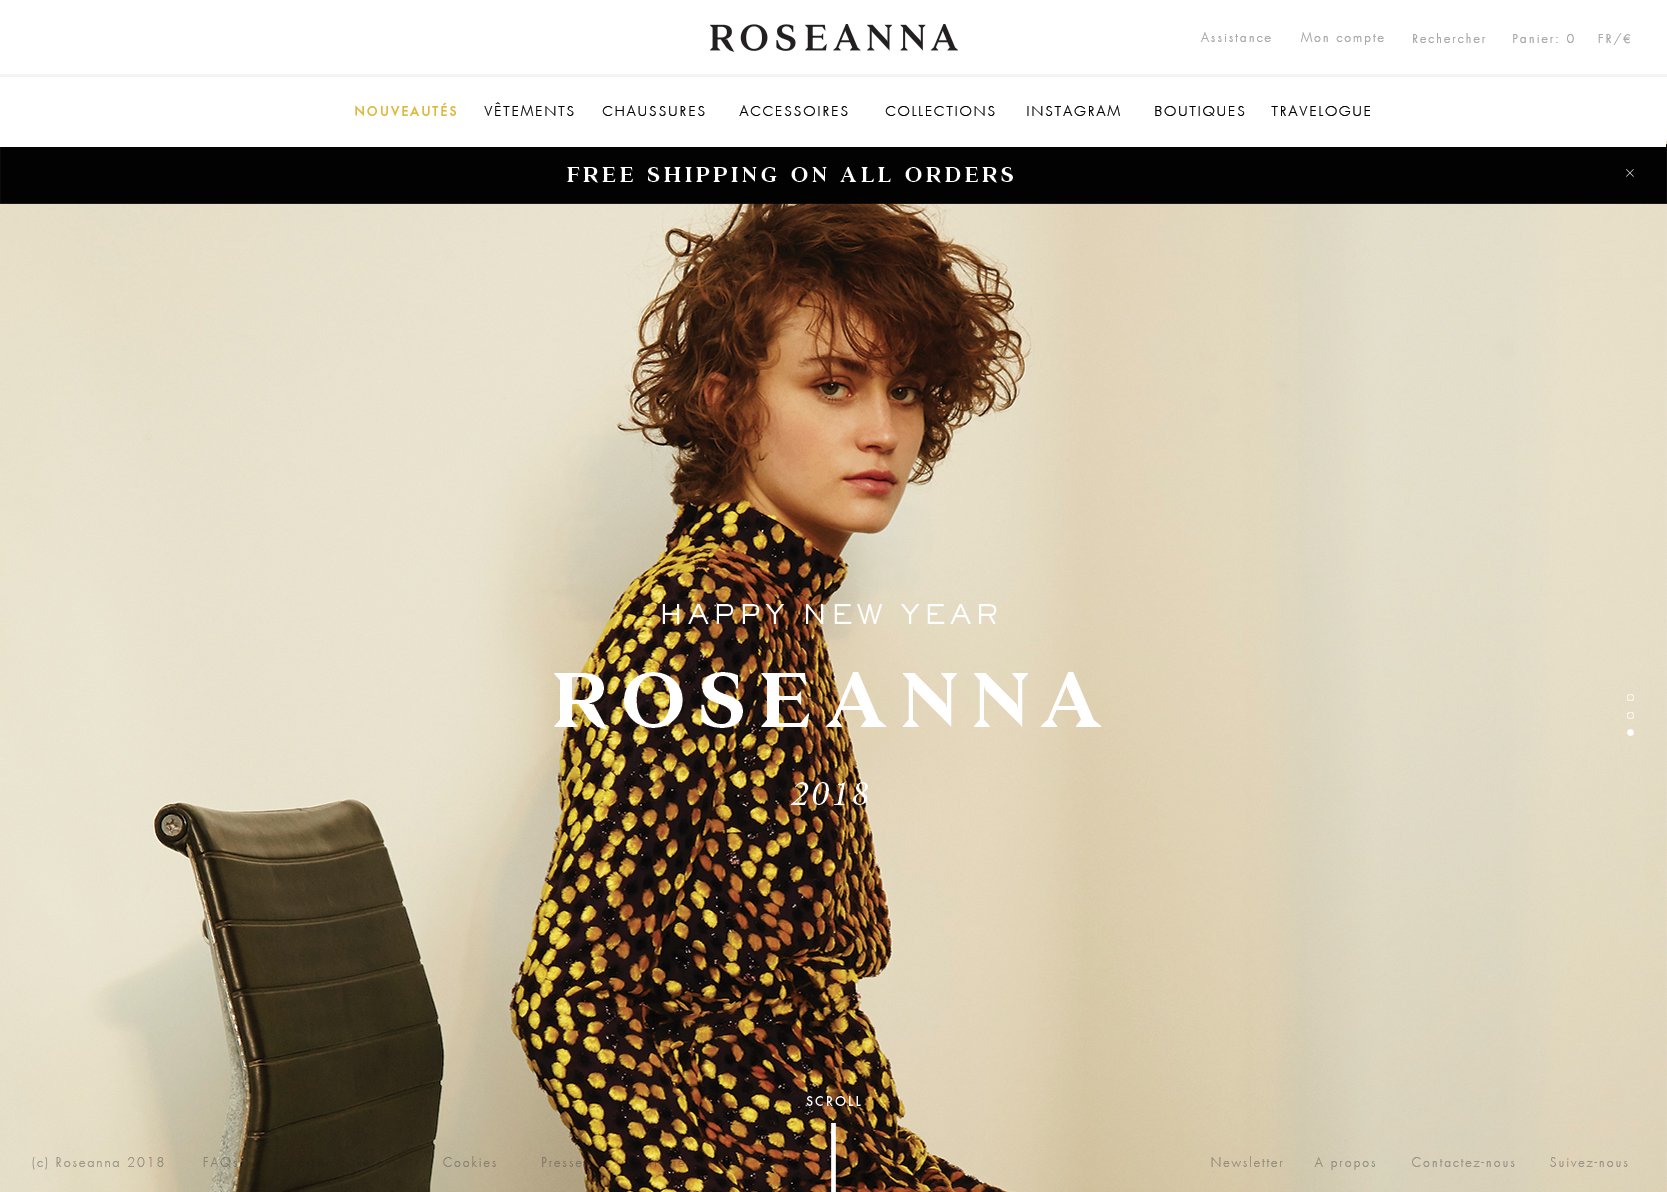Screen dimensions: 1667x1192
Task: Open the Panier cart link
Action: [1543, 39]
